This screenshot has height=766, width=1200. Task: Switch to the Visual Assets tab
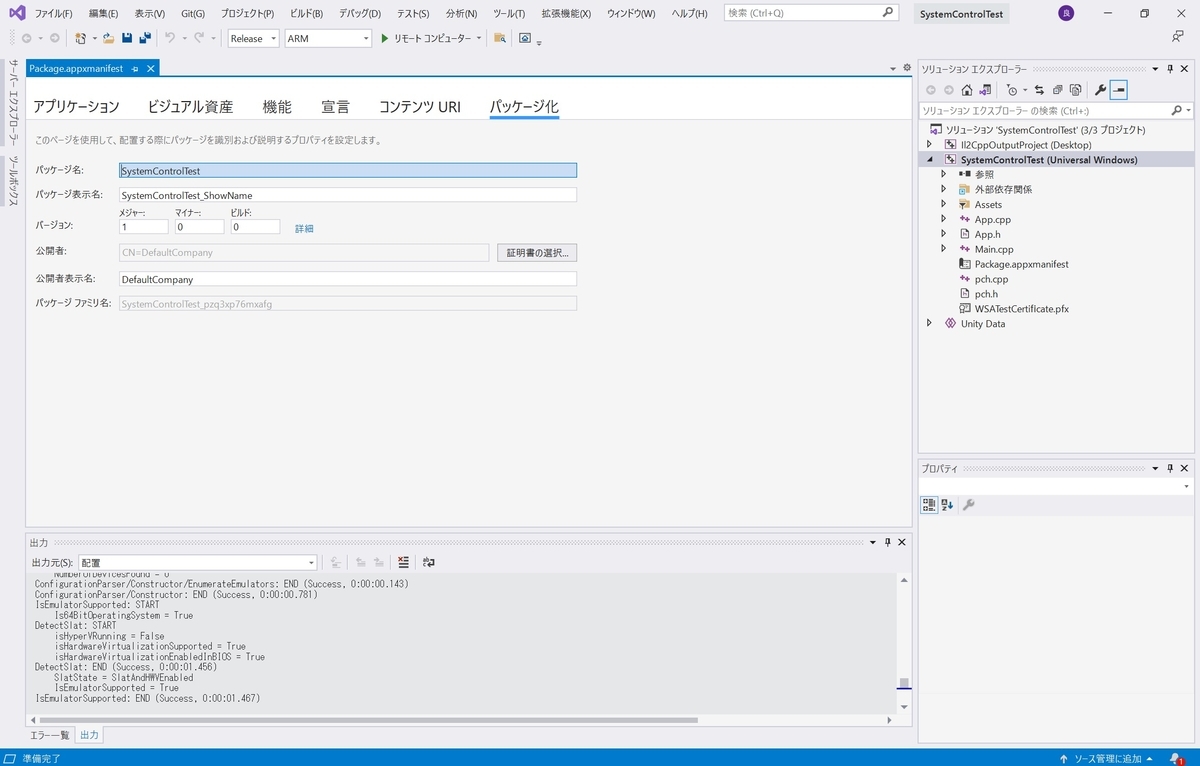(x=190, y=107)
